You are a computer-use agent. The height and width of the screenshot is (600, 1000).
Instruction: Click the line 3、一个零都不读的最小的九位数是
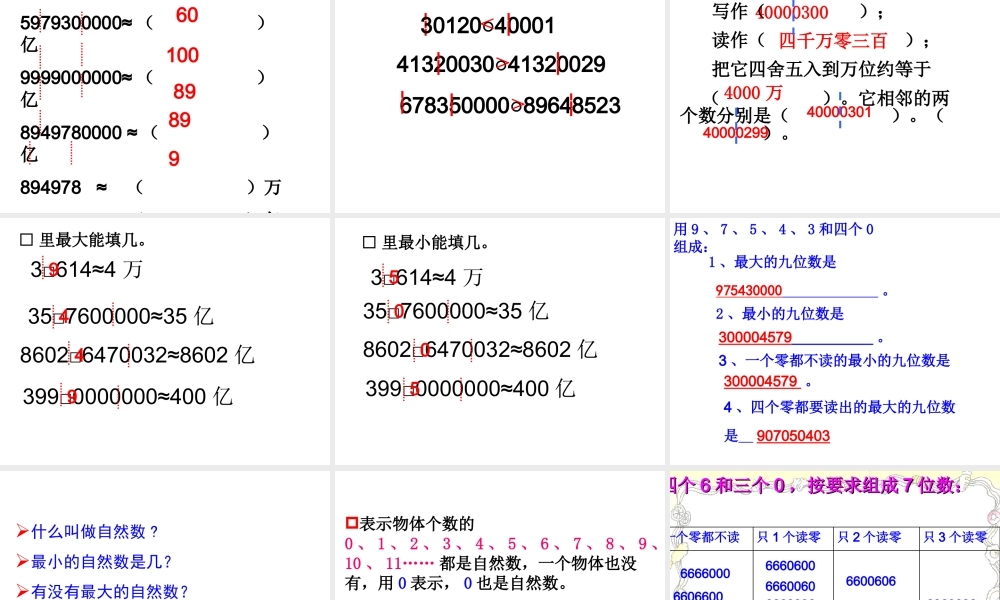834,360
